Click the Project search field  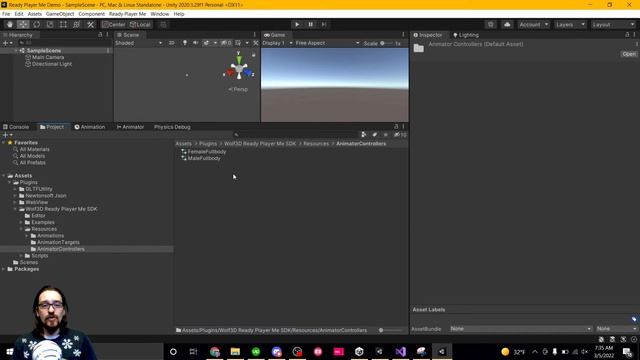pyautogui.click(x=296, y=135)
